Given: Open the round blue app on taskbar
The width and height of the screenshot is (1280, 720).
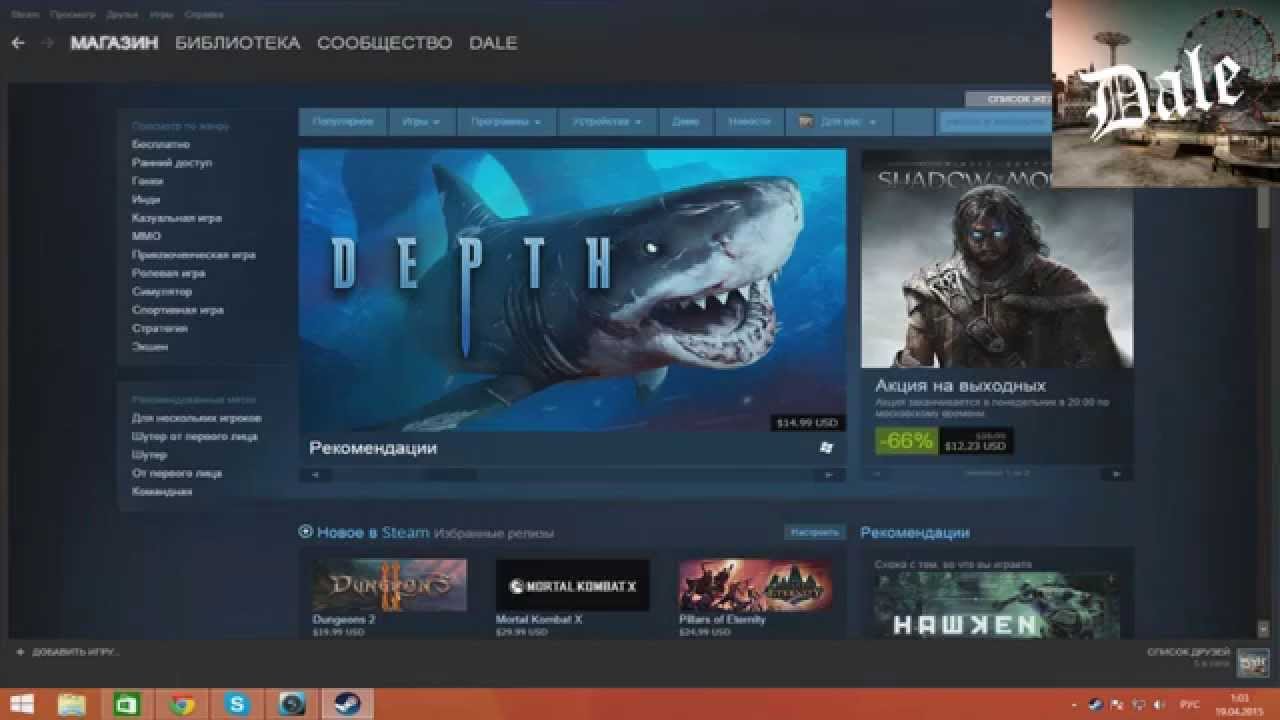Looking at the screenshot, I should point(292,704).
